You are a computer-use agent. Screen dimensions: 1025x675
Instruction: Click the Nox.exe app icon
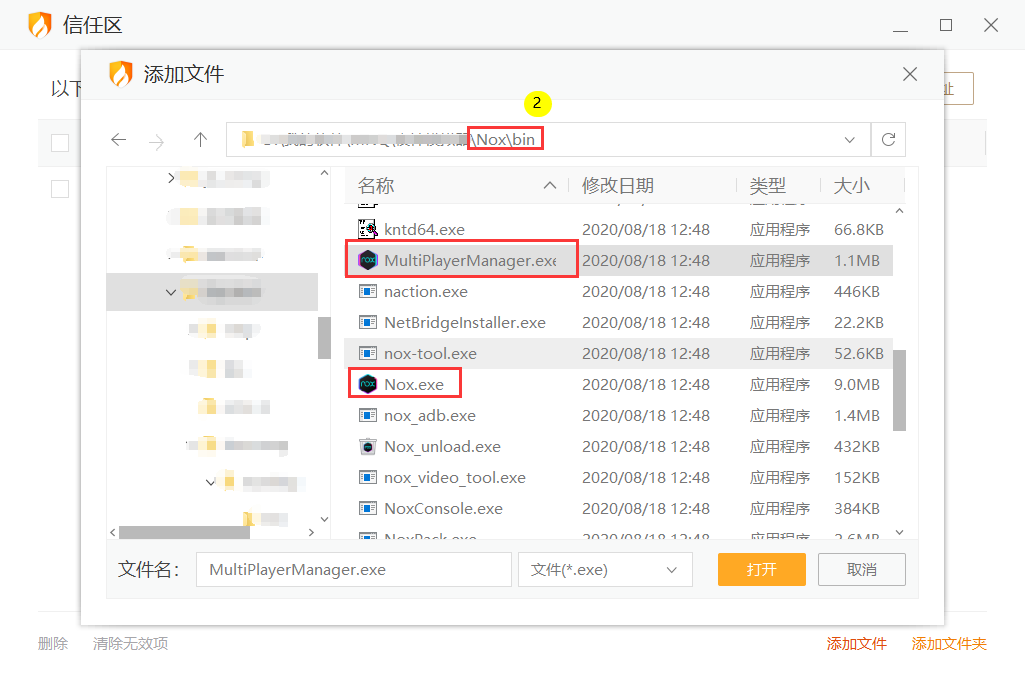pos(368,384)
